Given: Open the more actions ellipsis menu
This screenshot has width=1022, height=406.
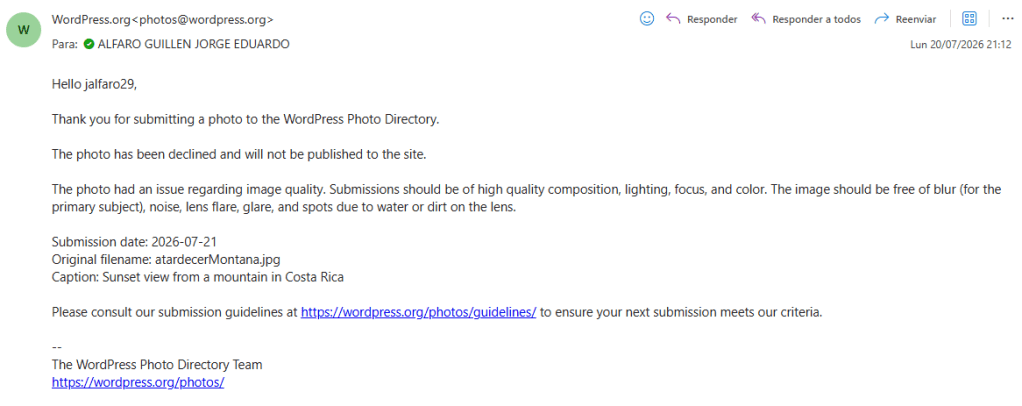Looking at the screenshot, I should click(x=1007, y=19).
